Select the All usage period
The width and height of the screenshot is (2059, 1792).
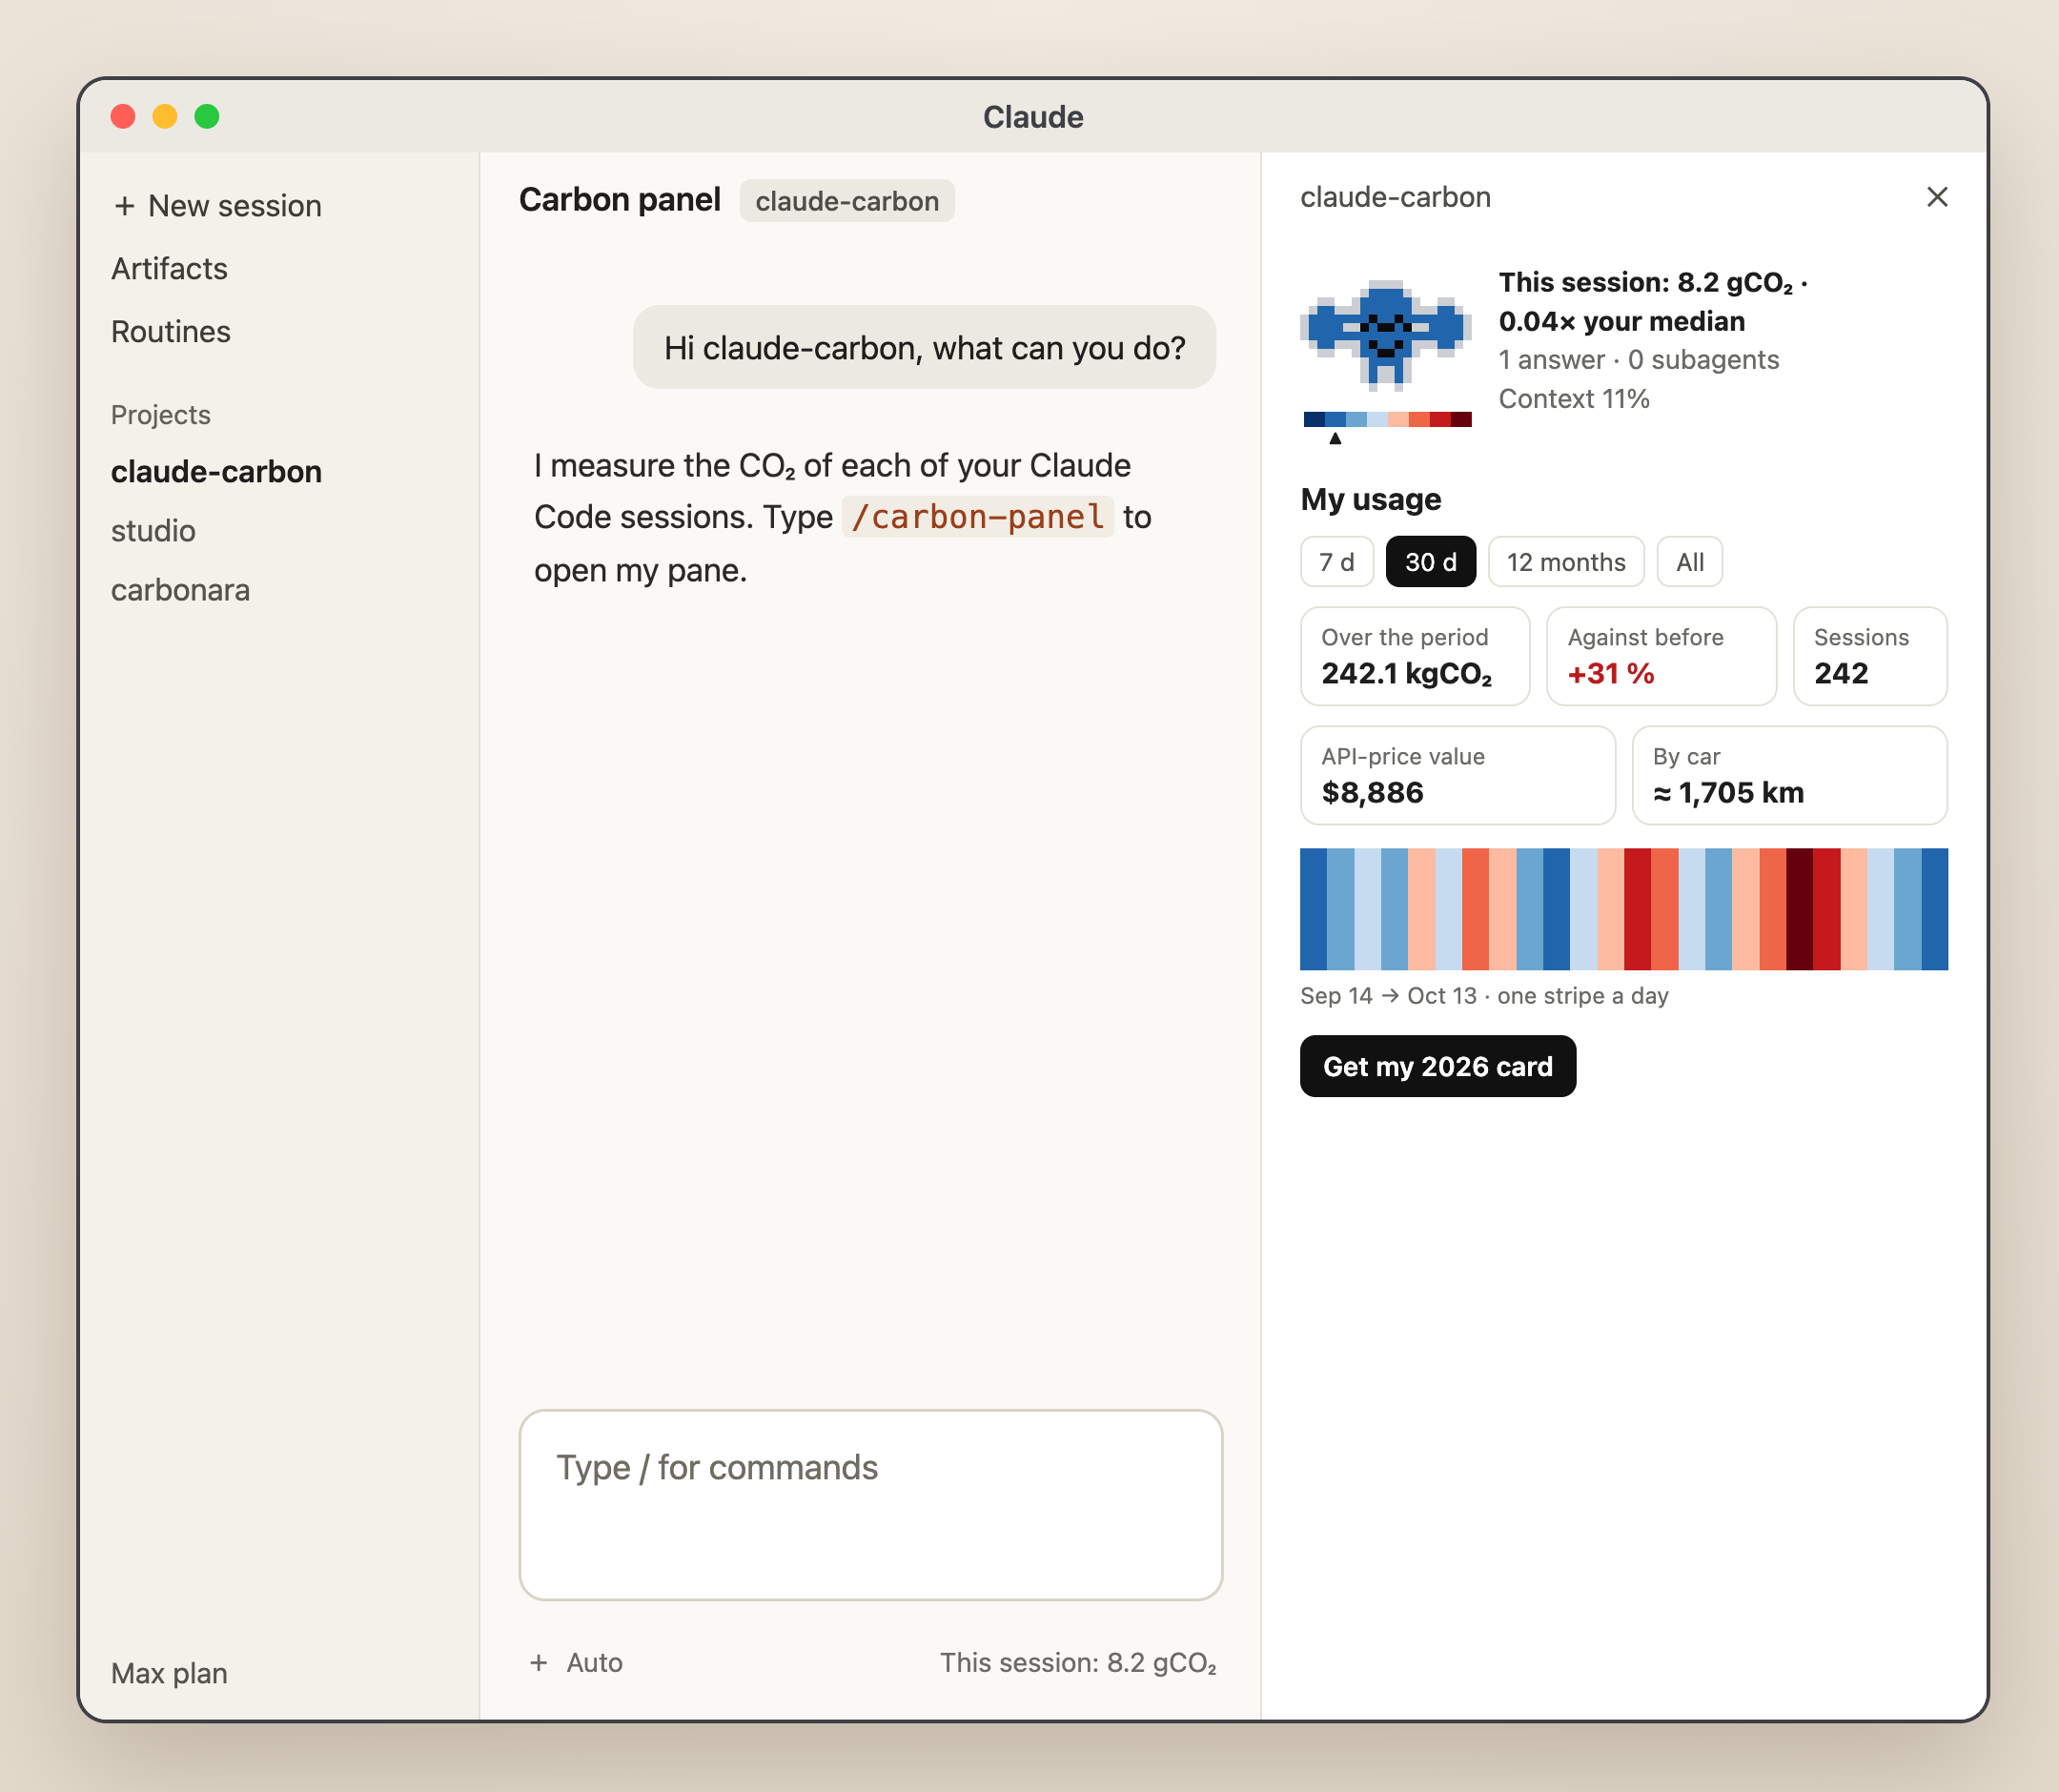click(x=1689, y=562)
